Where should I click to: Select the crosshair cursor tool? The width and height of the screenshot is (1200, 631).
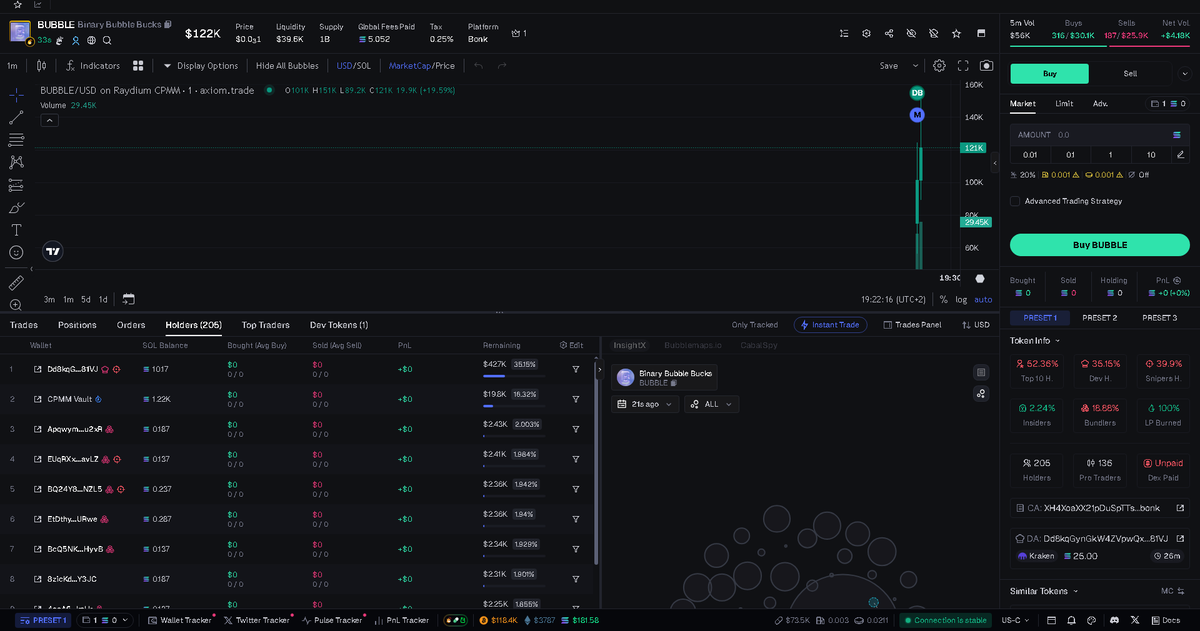point(16,95)
